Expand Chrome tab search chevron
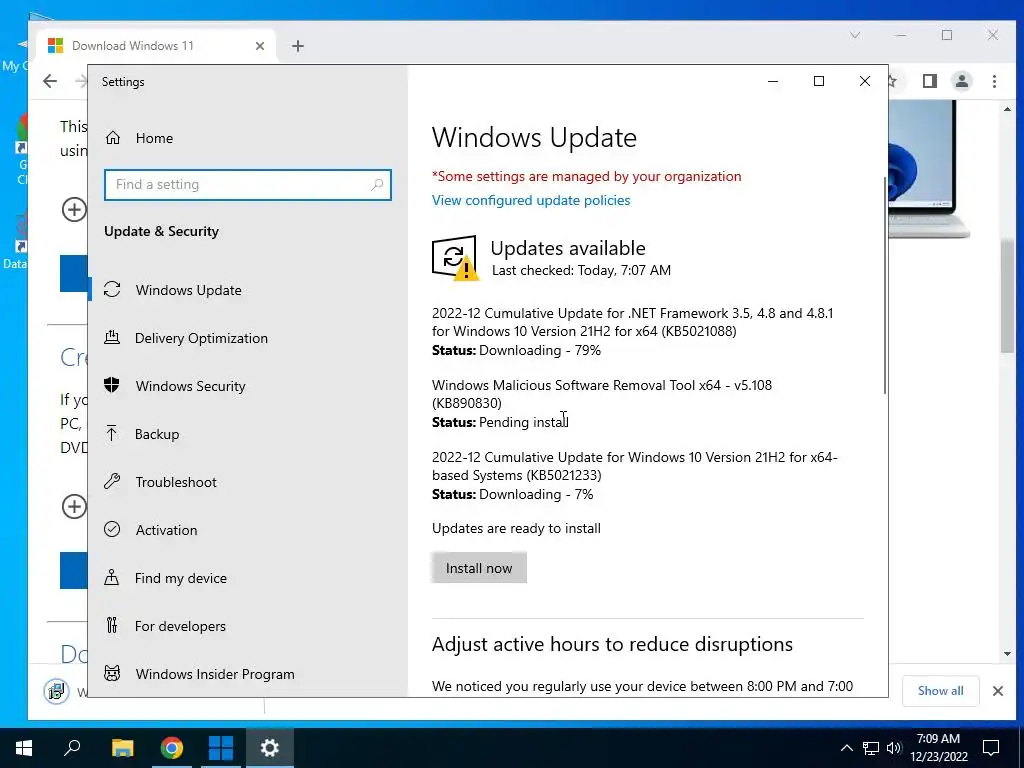Image resolution: width=1024 pixels, height=768 pixels. tap(855, 35)
